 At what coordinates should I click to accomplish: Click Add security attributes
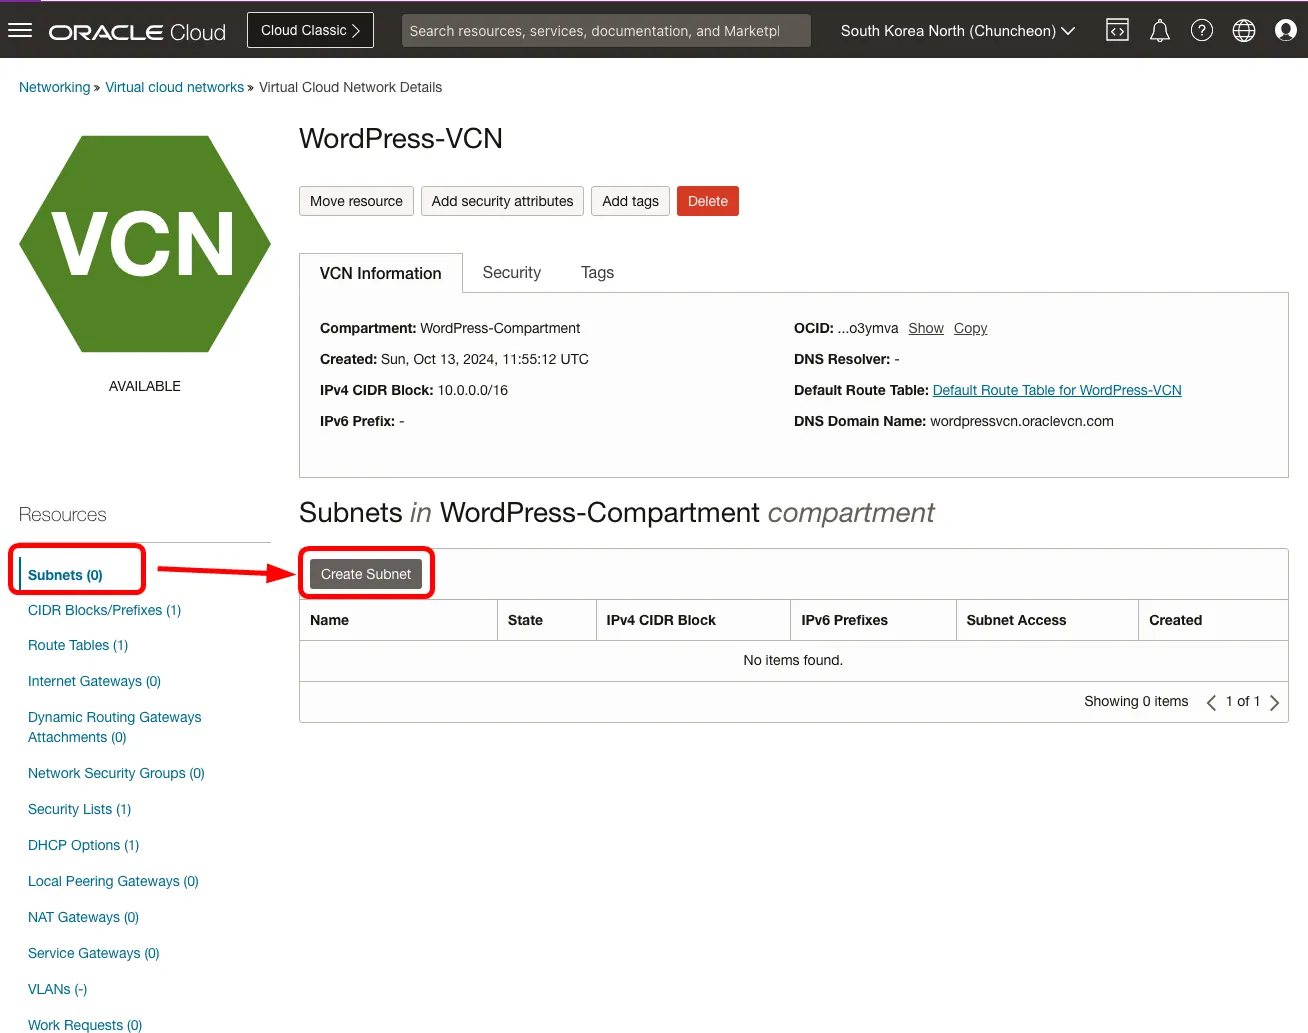502,201
